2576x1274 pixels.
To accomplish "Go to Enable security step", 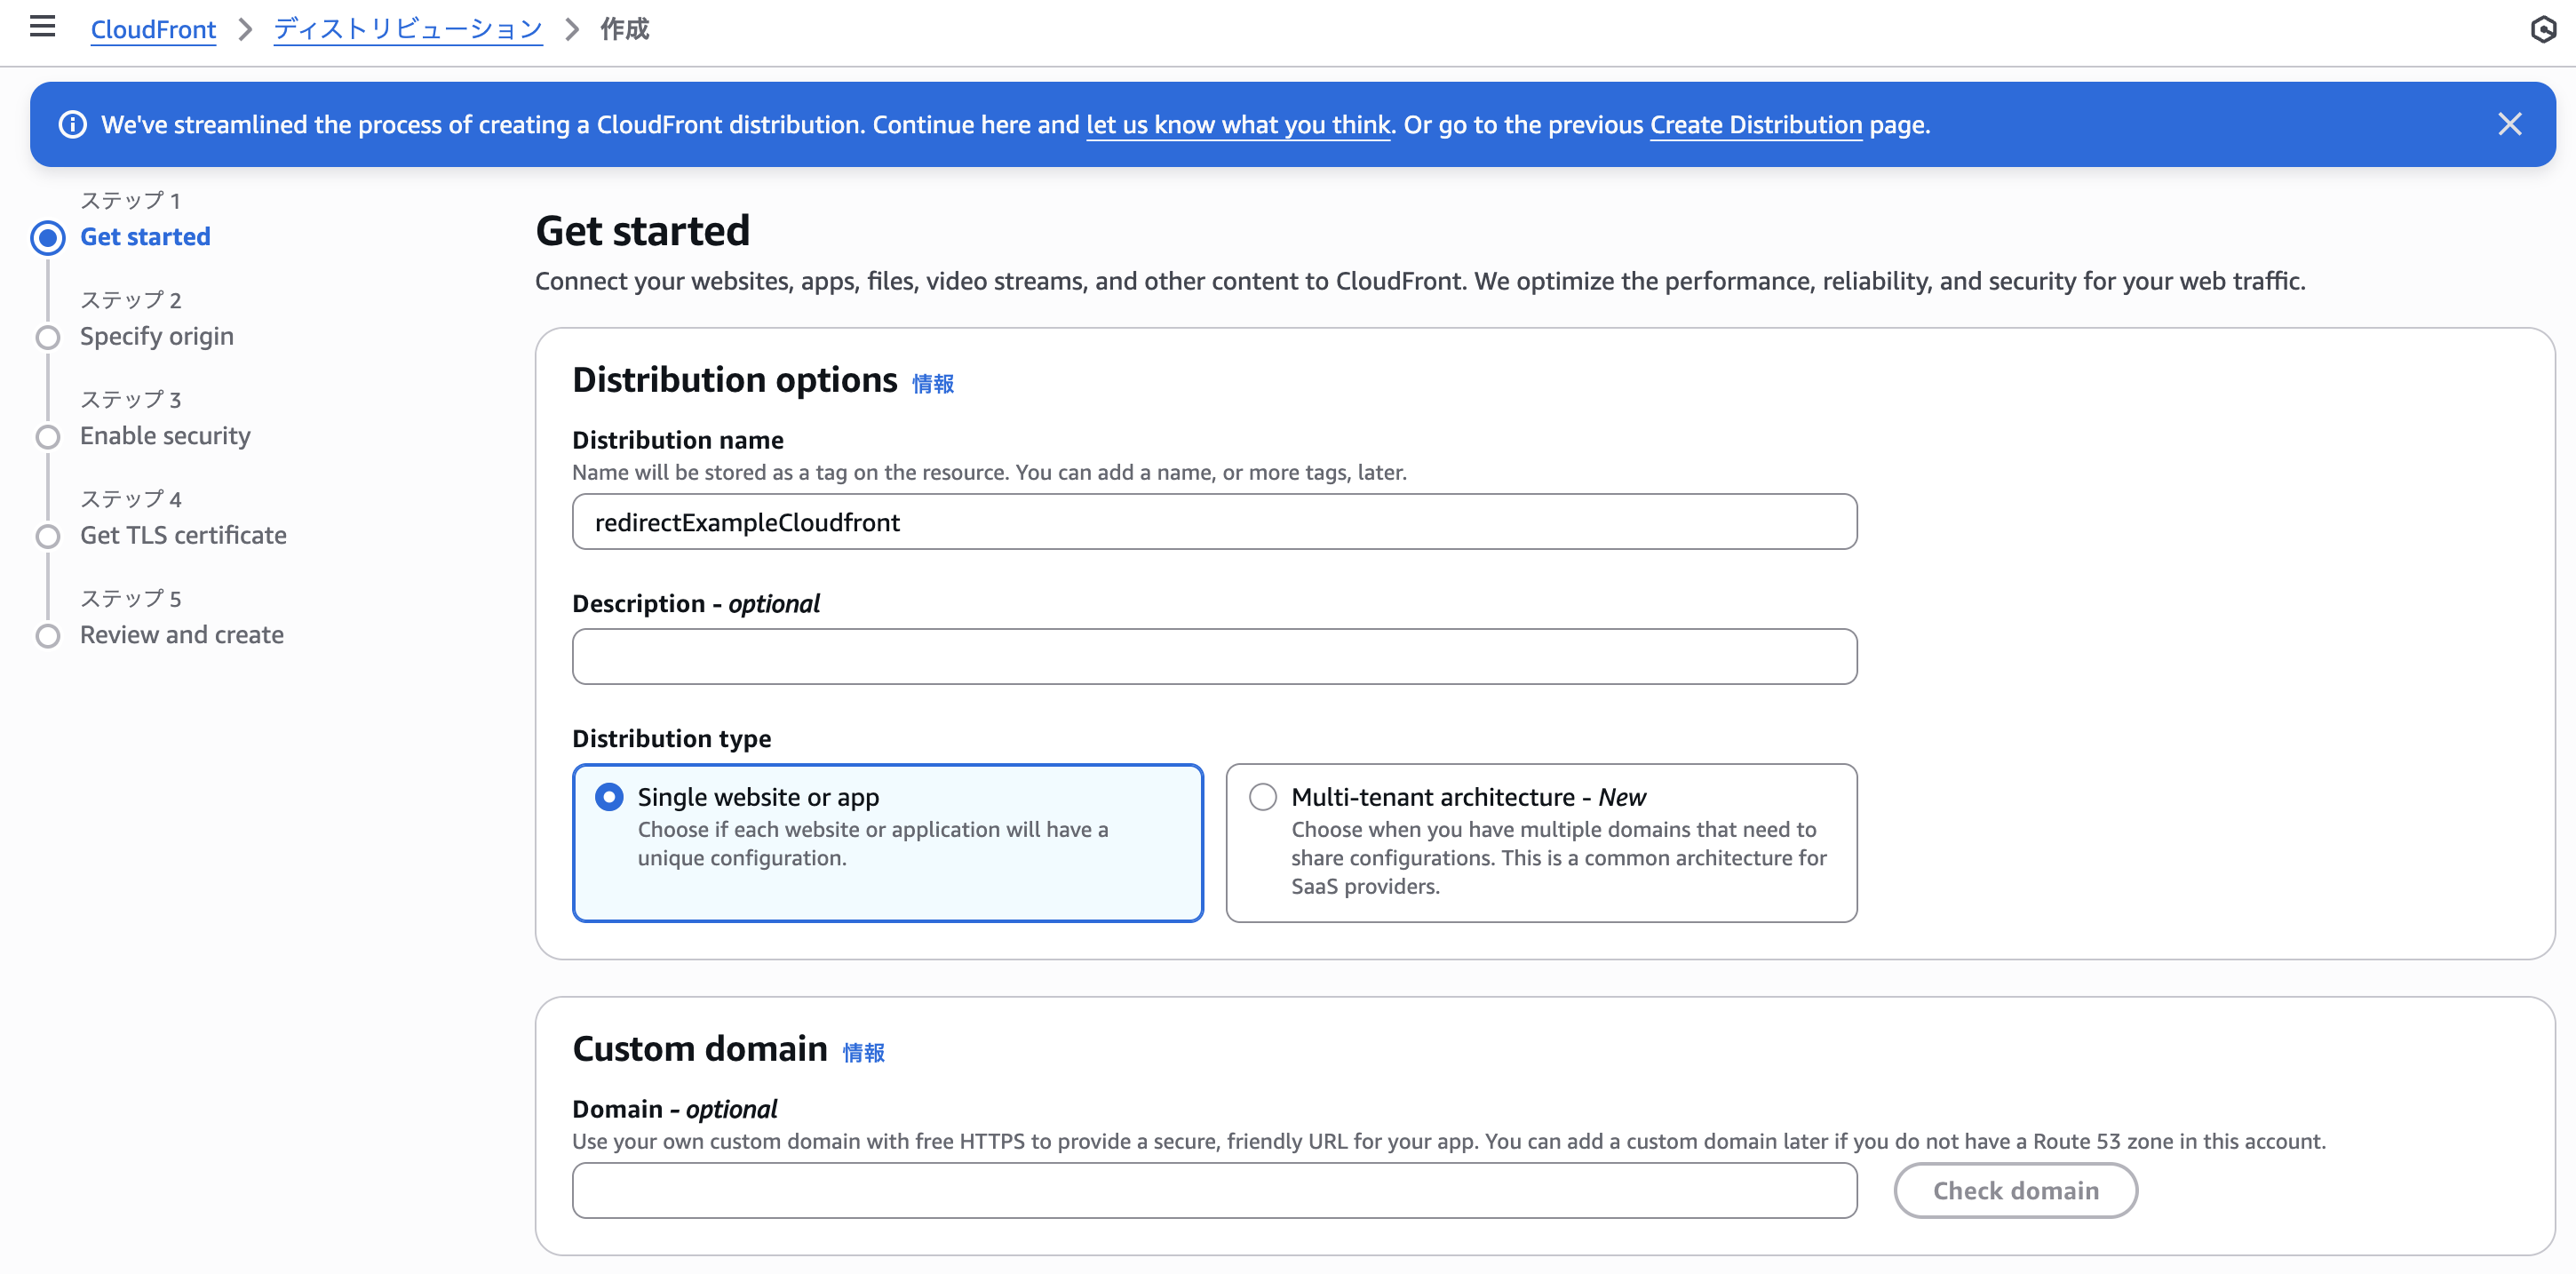I will click(x=165, y=436).
